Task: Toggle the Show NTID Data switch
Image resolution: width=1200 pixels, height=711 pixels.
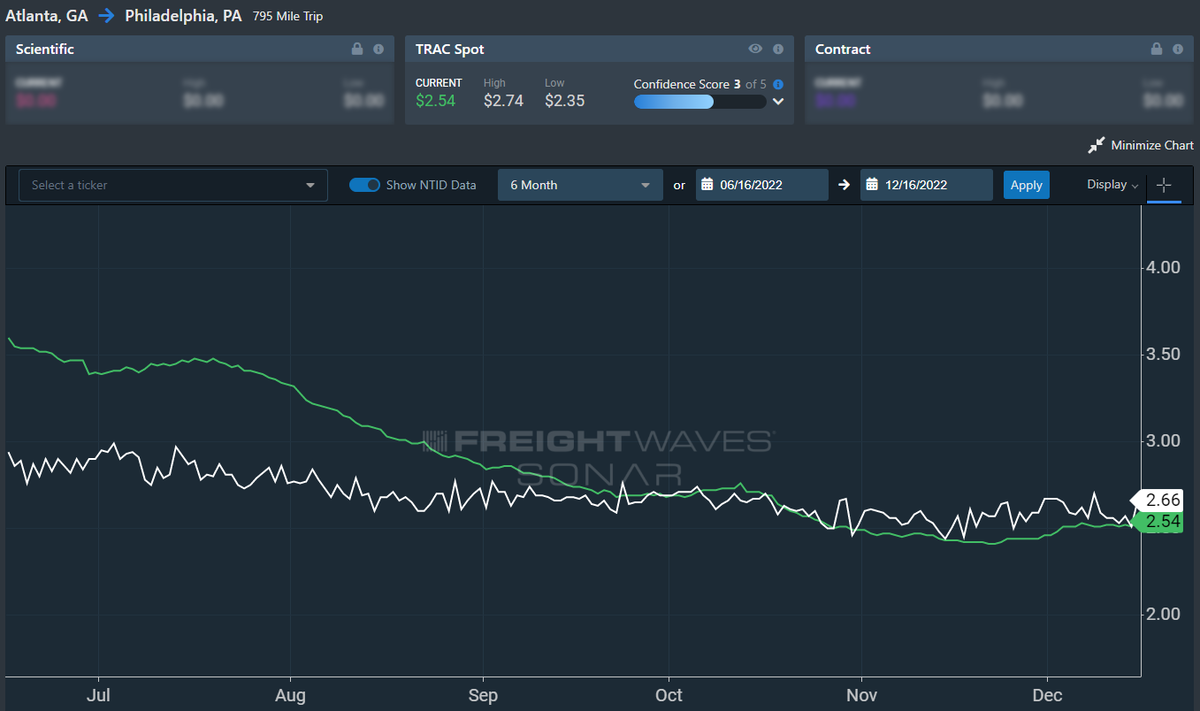Action: point(365,185)
